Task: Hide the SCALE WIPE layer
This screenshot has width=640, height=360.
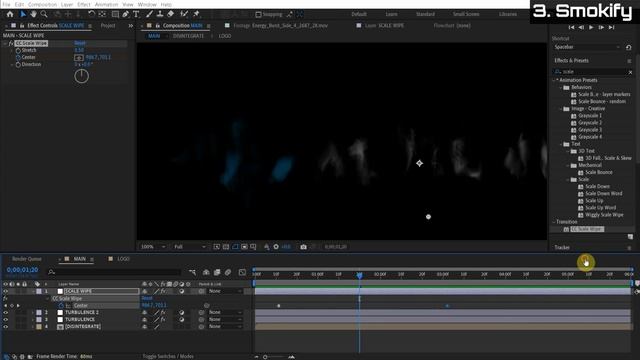Action: tap(5, 291)
